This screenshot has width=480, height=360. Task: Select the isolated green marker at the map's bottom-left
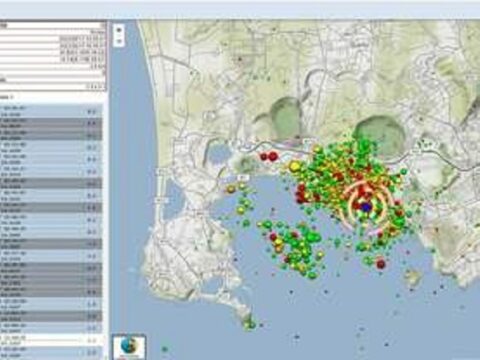point(165,349)
